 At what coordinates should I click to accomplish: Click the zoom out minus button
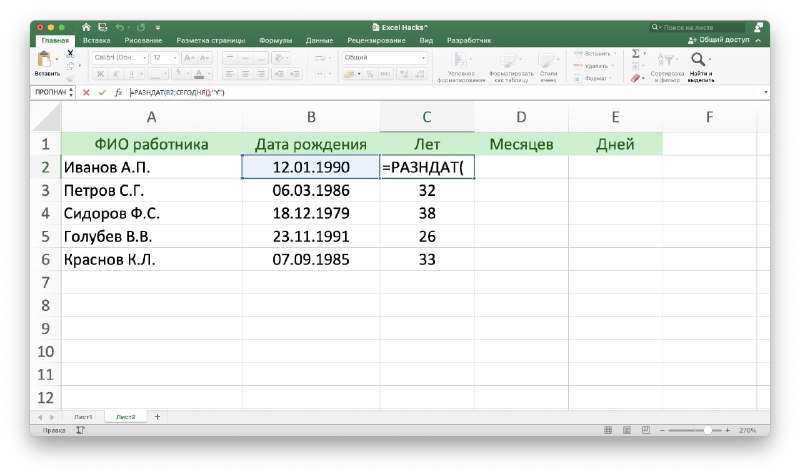point(662,431)
